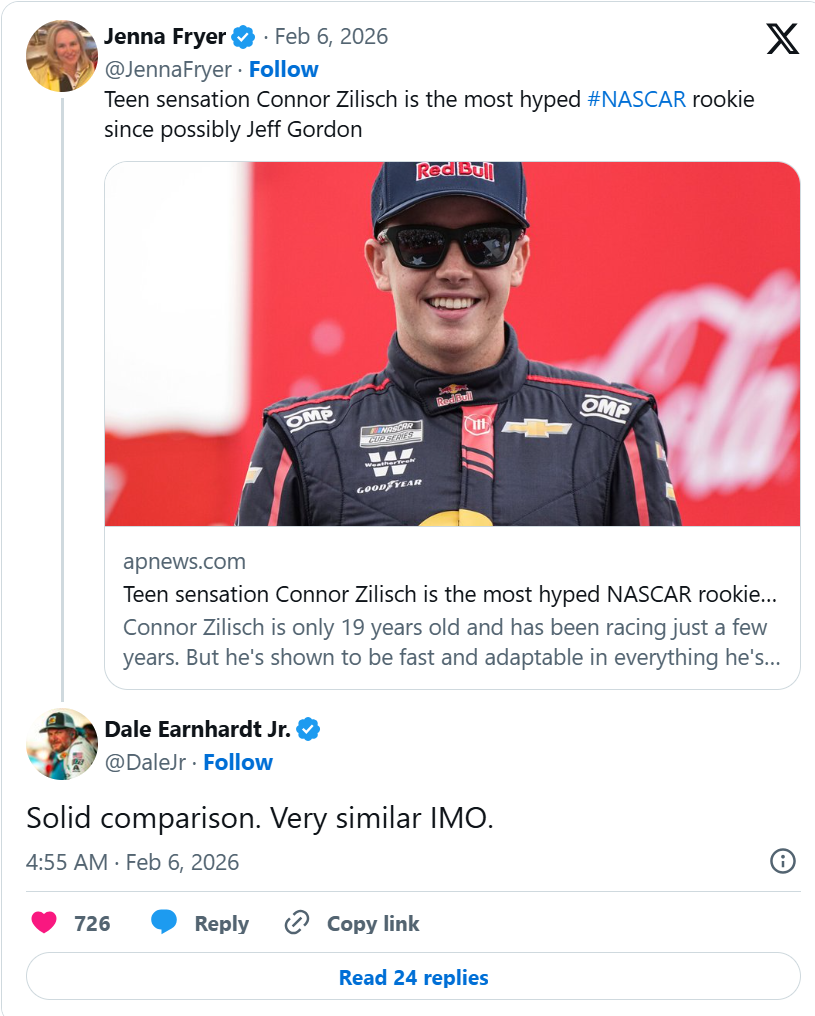Click the 4:55 AM Feb 6, 2026 timestamp

[133, 862]
